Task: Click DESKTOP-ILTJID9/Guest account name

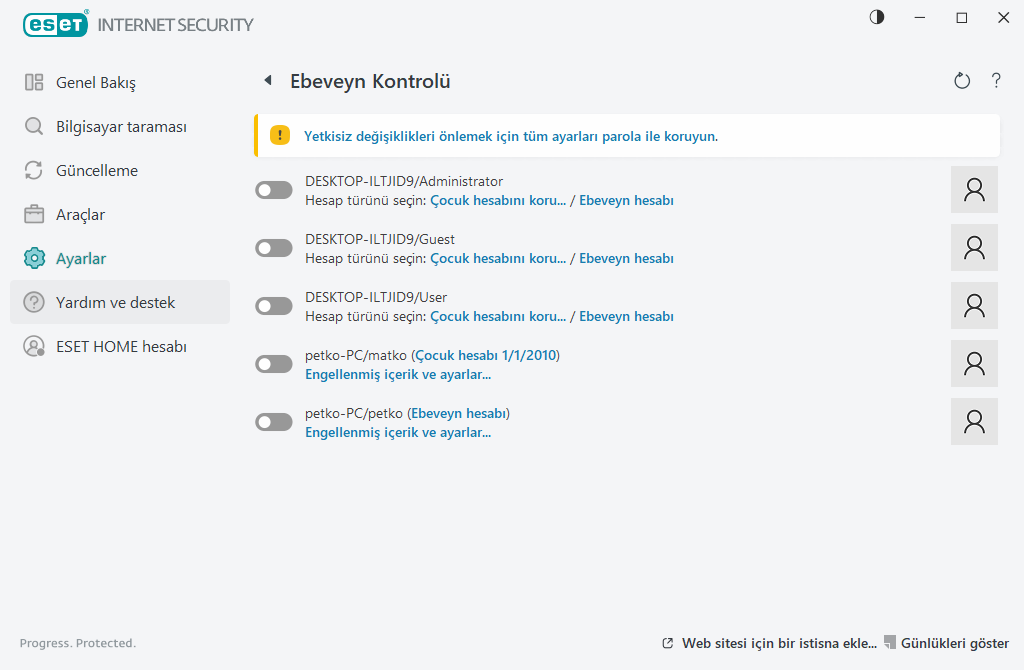Action: 379,240
